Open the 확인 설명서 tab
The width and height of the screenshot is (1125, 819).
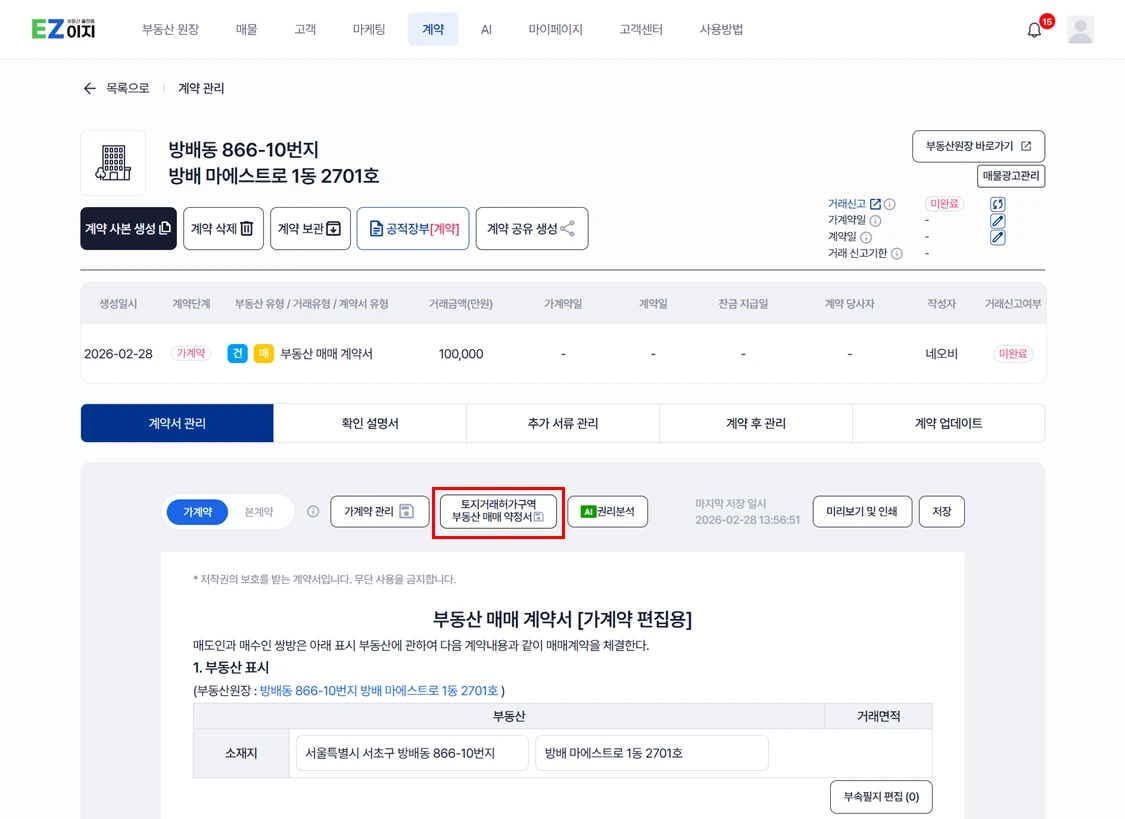click(370, 423)
